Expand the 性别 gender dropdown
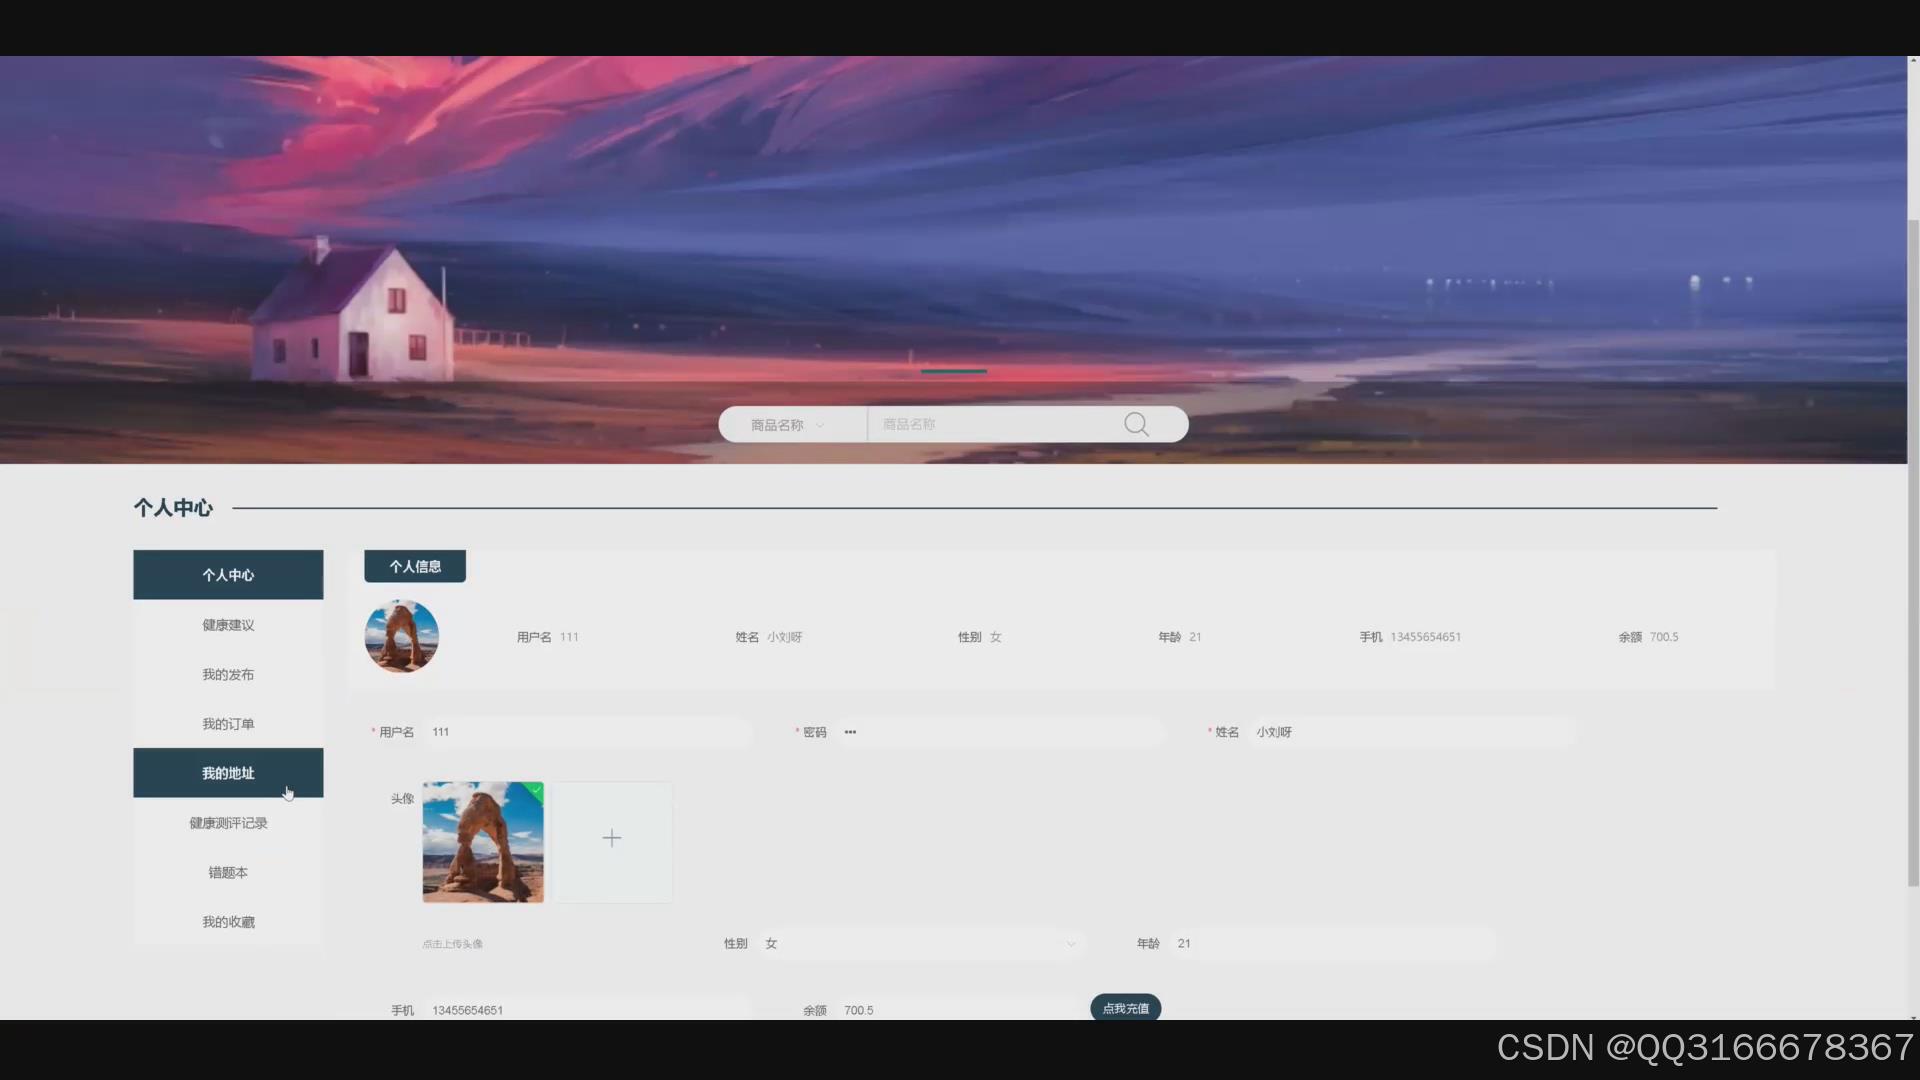The height and width of the screenshot is (1080, 1920). 920,944
